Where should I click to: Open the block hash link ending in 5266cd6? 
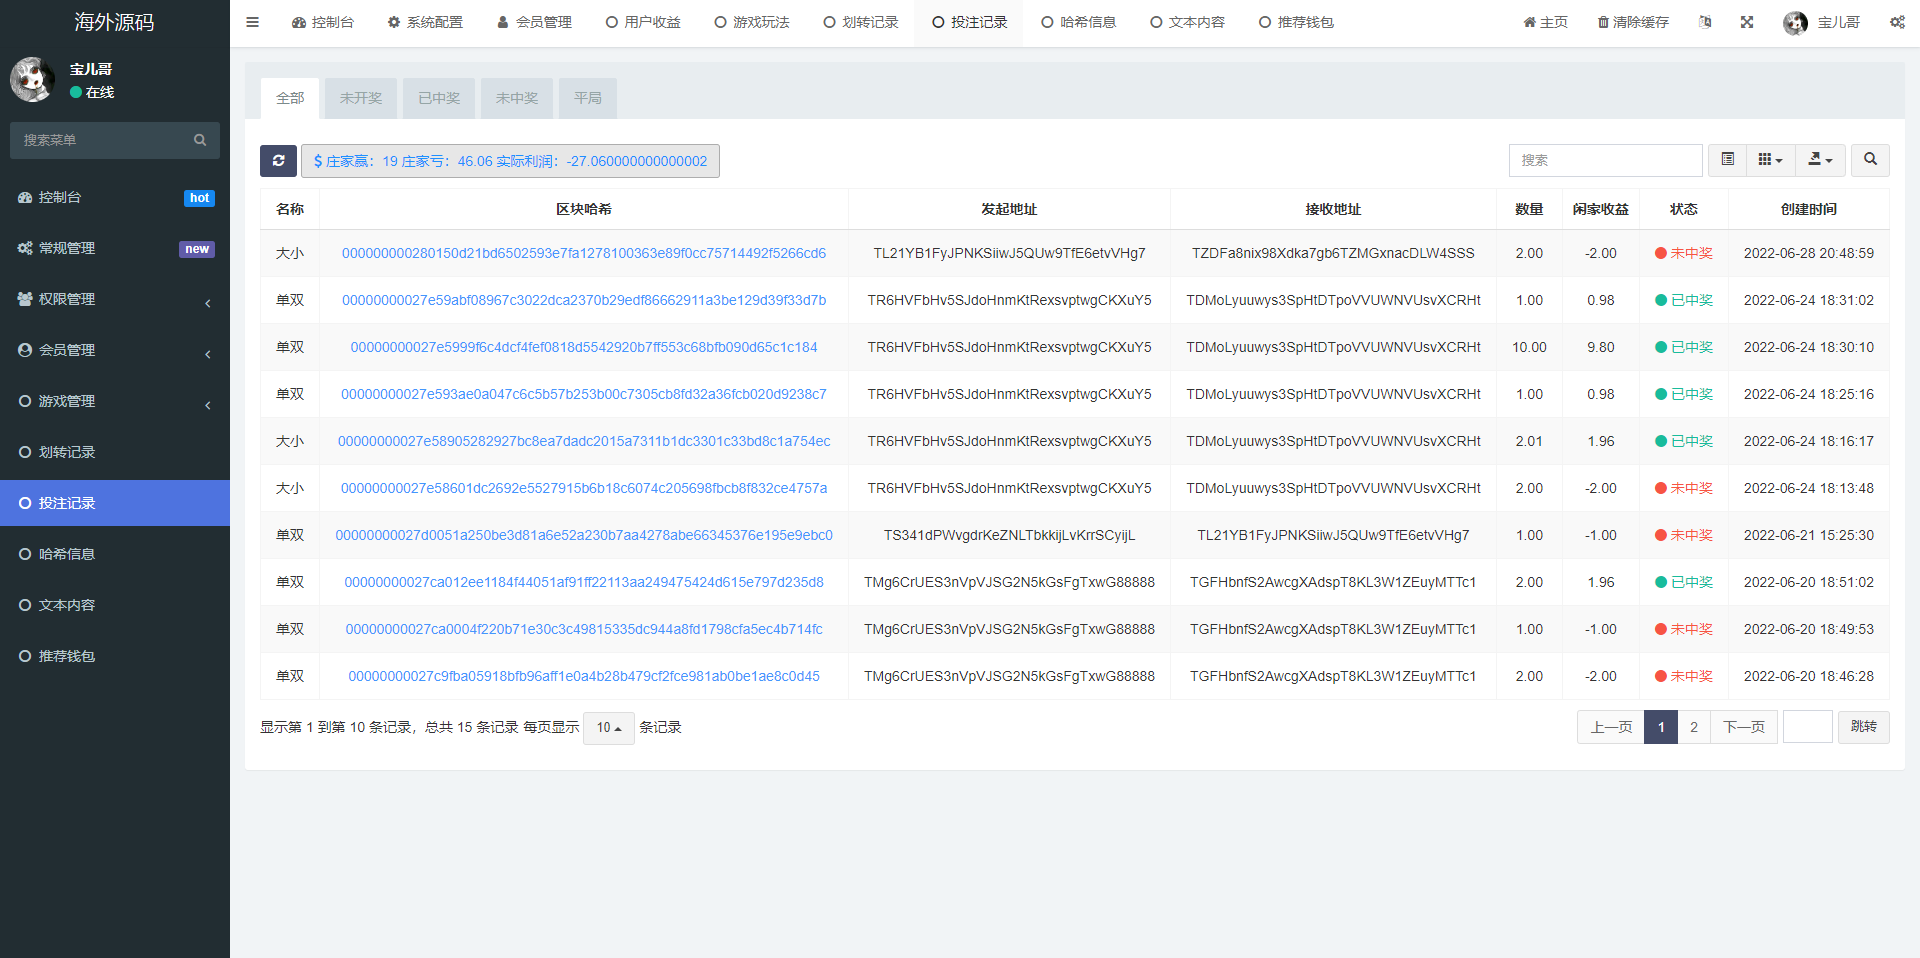click(x=584, y=253)
